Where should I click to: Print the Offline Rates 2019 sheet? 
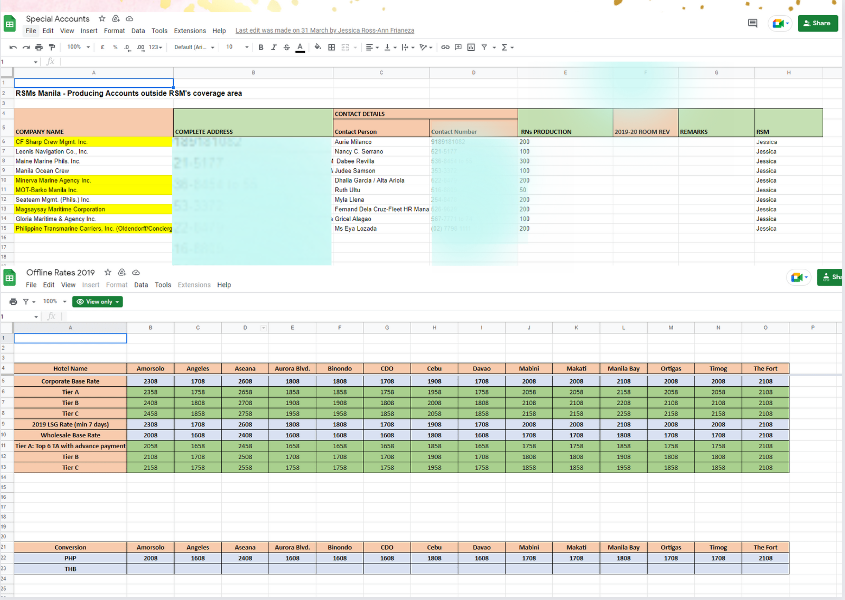pos(13,302)
